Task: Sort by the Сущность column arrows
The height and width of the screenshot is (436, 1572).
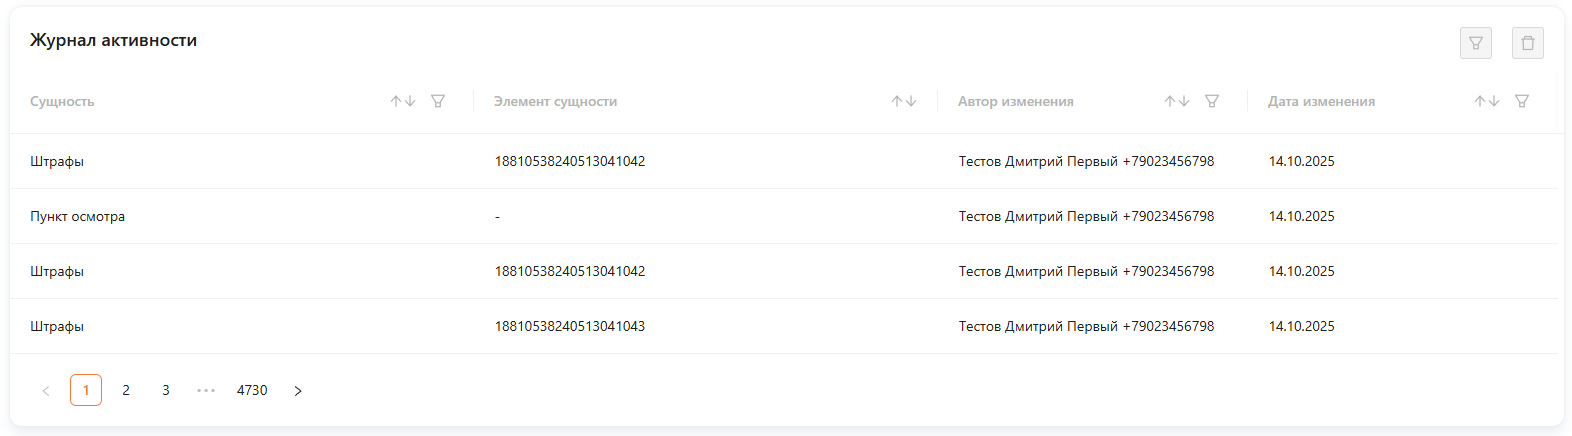Action: point(403,101)
